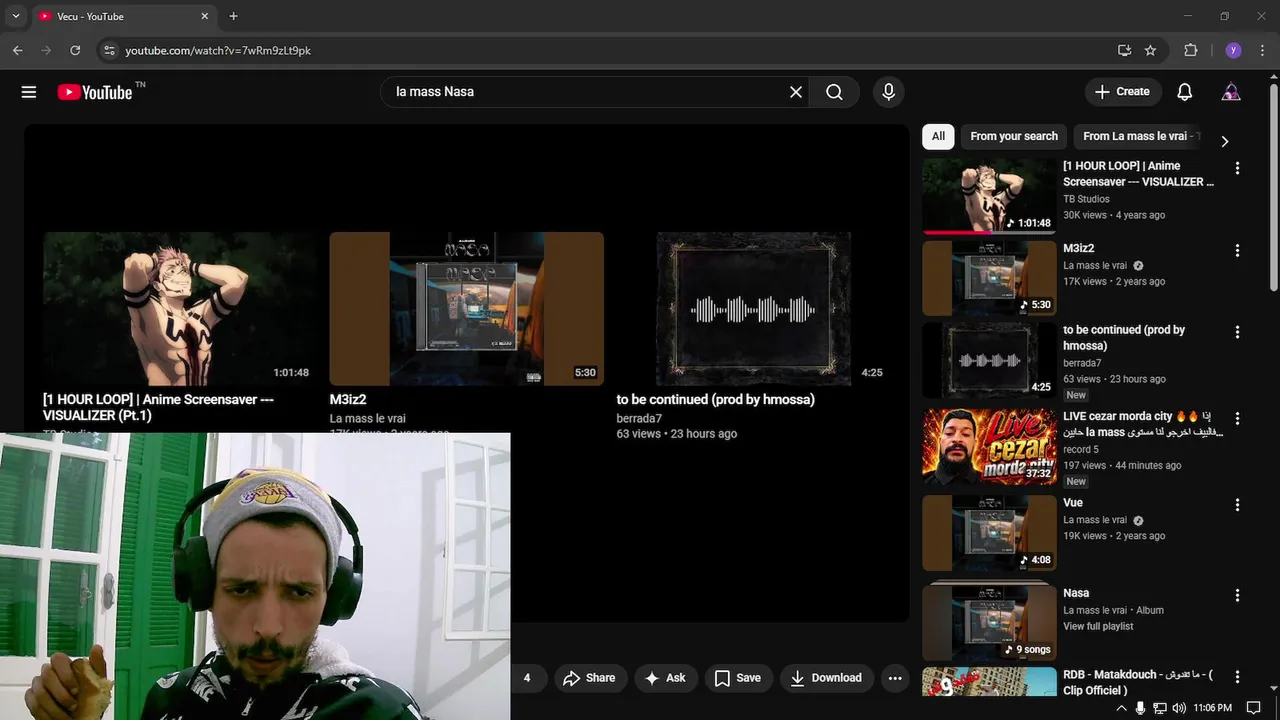1280x720 pixels.
Task: Open network settings from the tray
Action: click(x=1160, y=708)
